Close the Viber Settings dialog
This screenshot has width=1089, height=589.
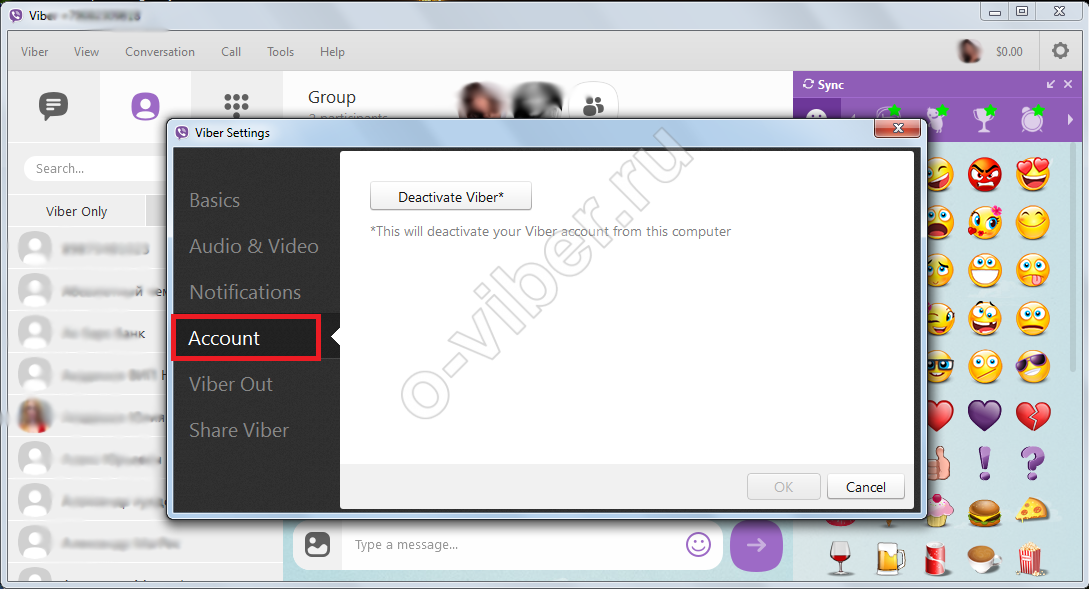pyautogui.click(x=897, y=128)
